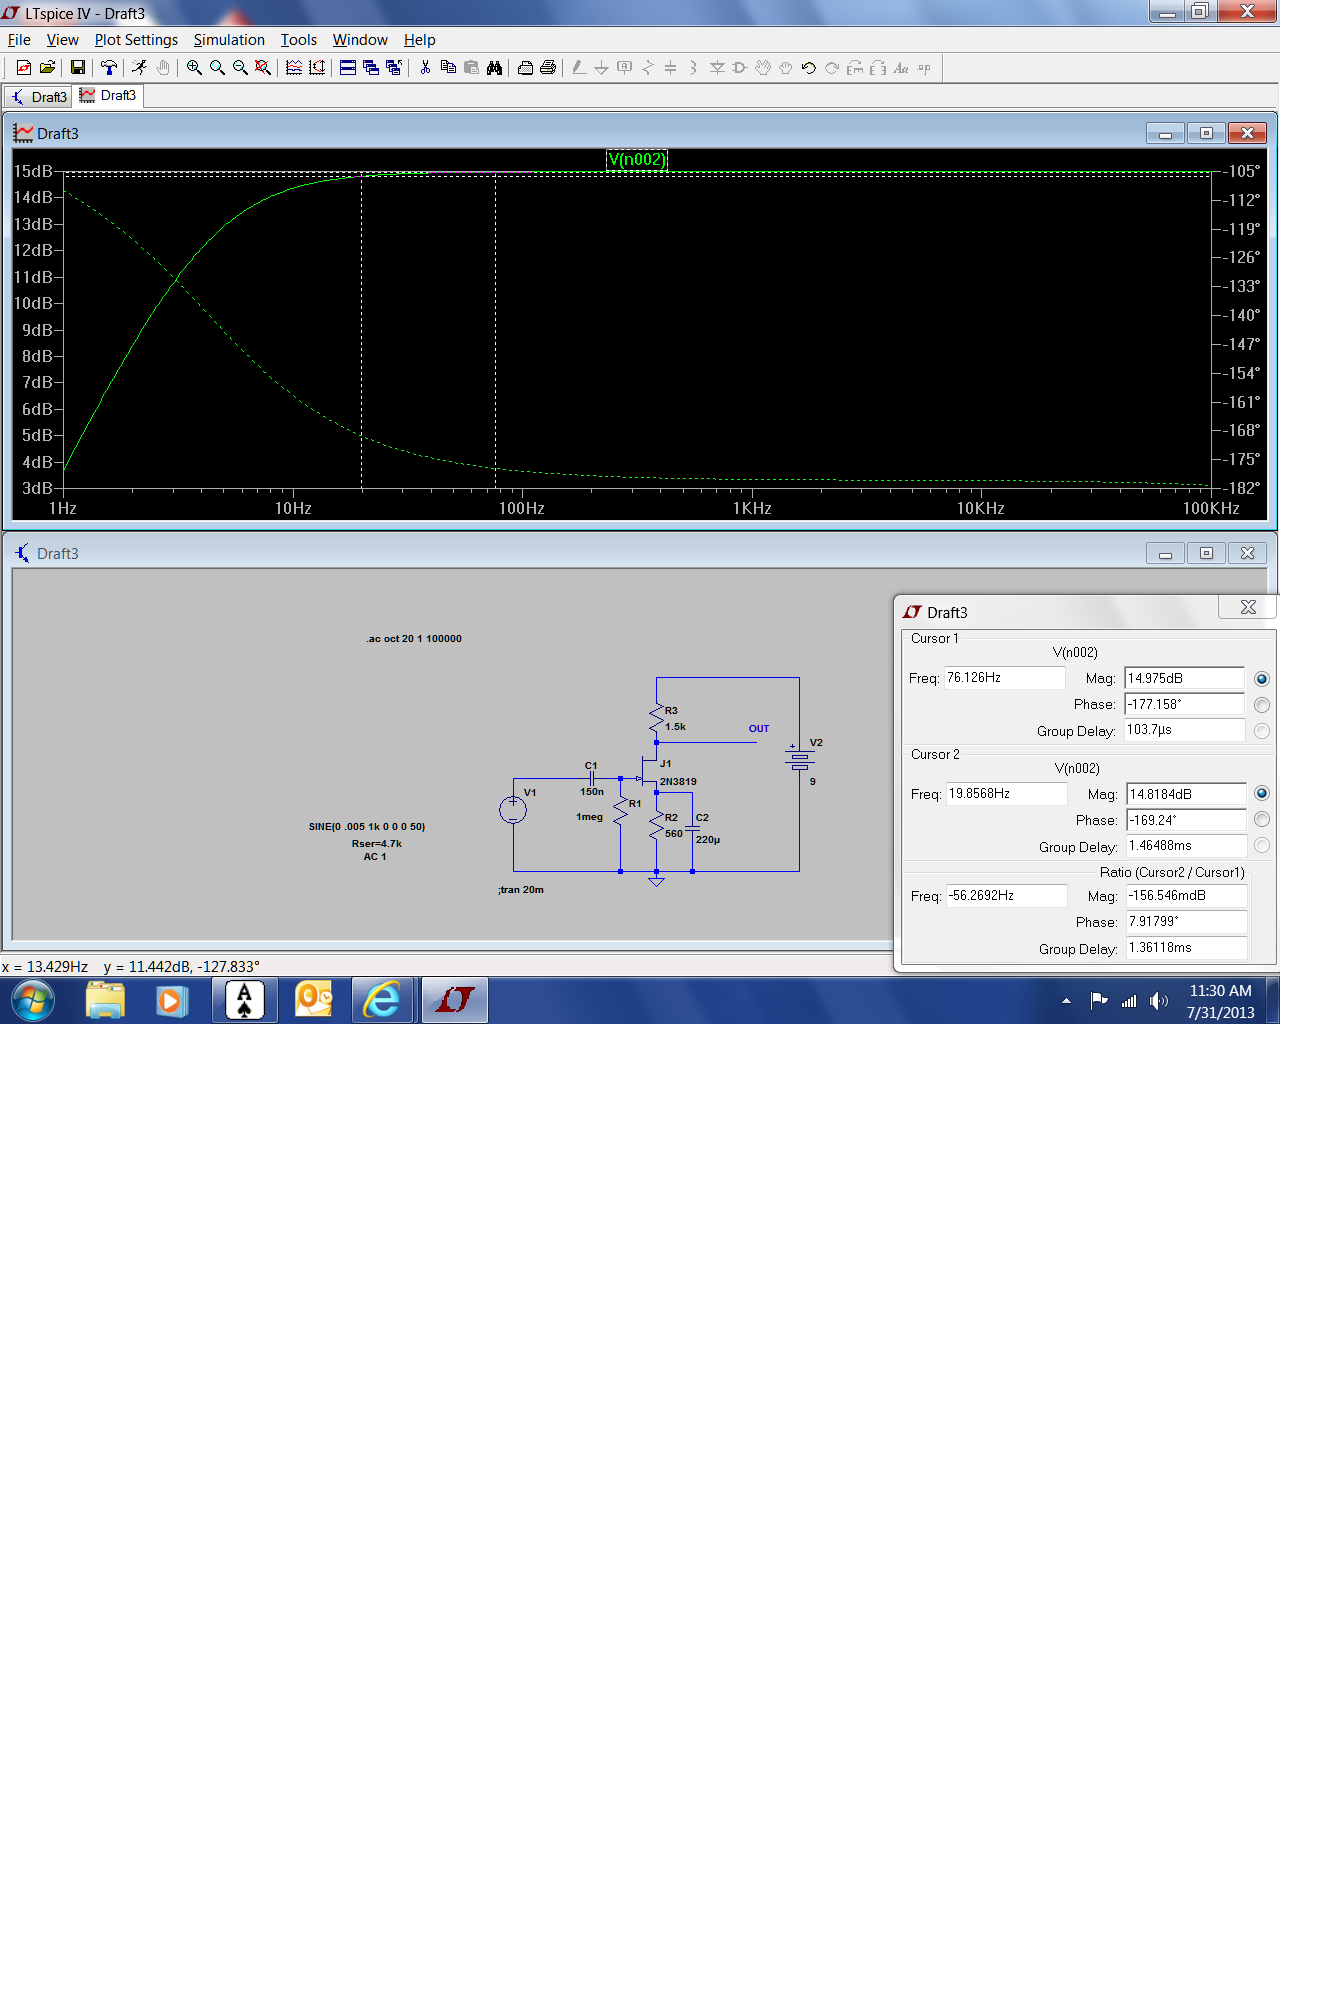This screenshot has width=1328, height=2000.
Task: Click the SPICE directive .op icon
Action: coord(924,68)
